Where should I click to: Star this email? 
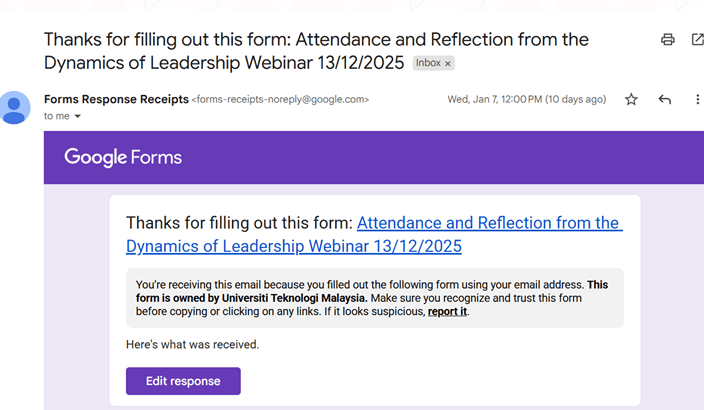(x=631, y=99)
